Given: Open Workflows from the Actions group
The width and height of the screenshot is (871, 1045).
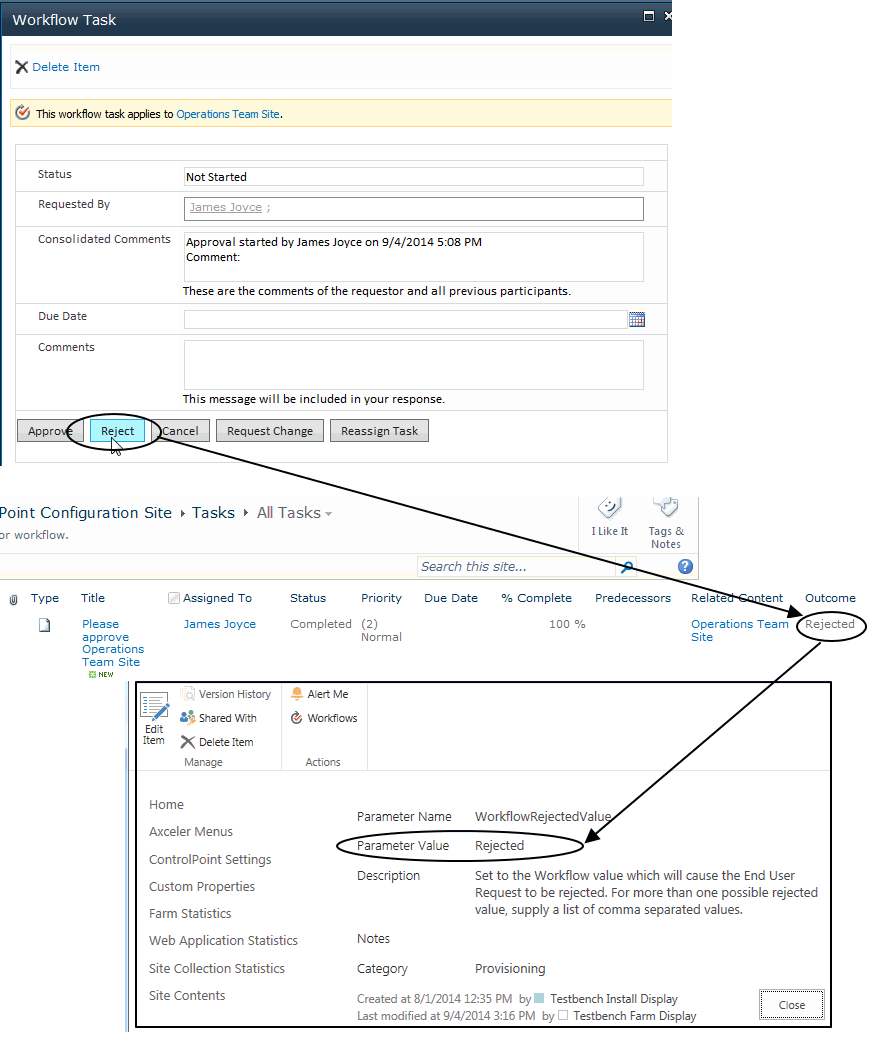Looking at the screenshot, I should pyautogui.click(x=324, y=717).
